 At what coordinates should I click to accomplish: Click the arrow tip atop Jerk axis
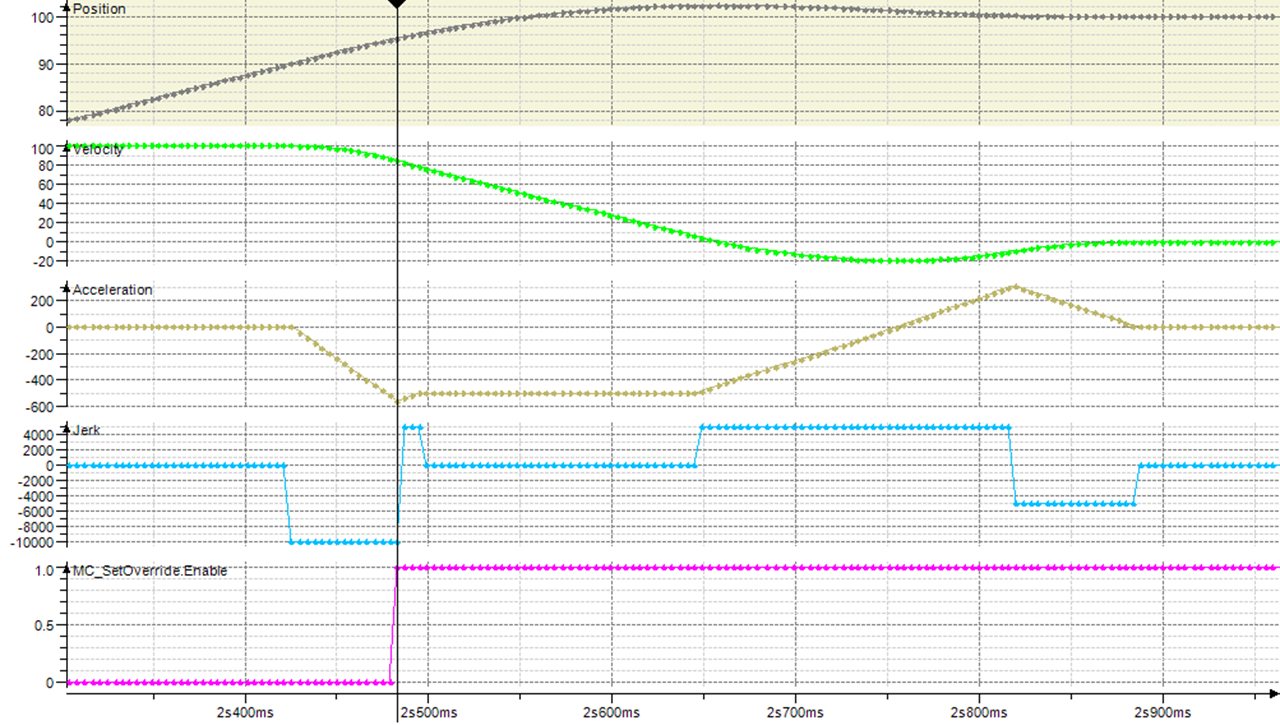(x=66, y=429)
